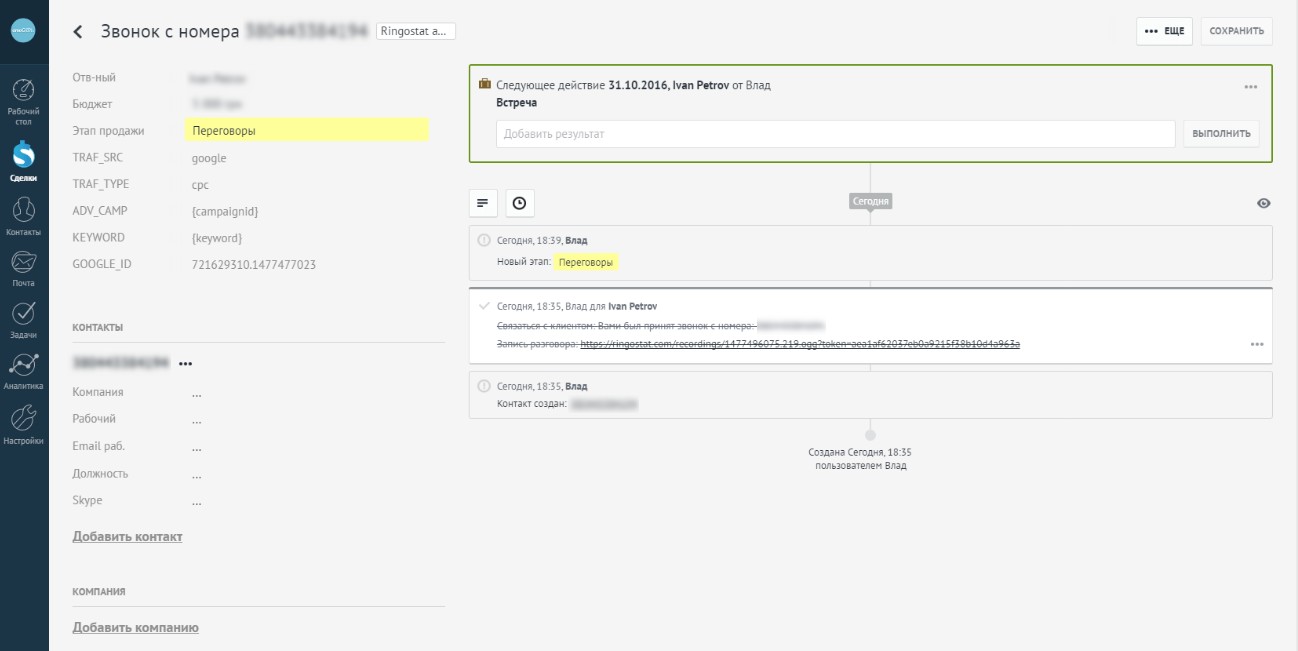
Task: Click the Встреча task type text
Action: [516, 103]
